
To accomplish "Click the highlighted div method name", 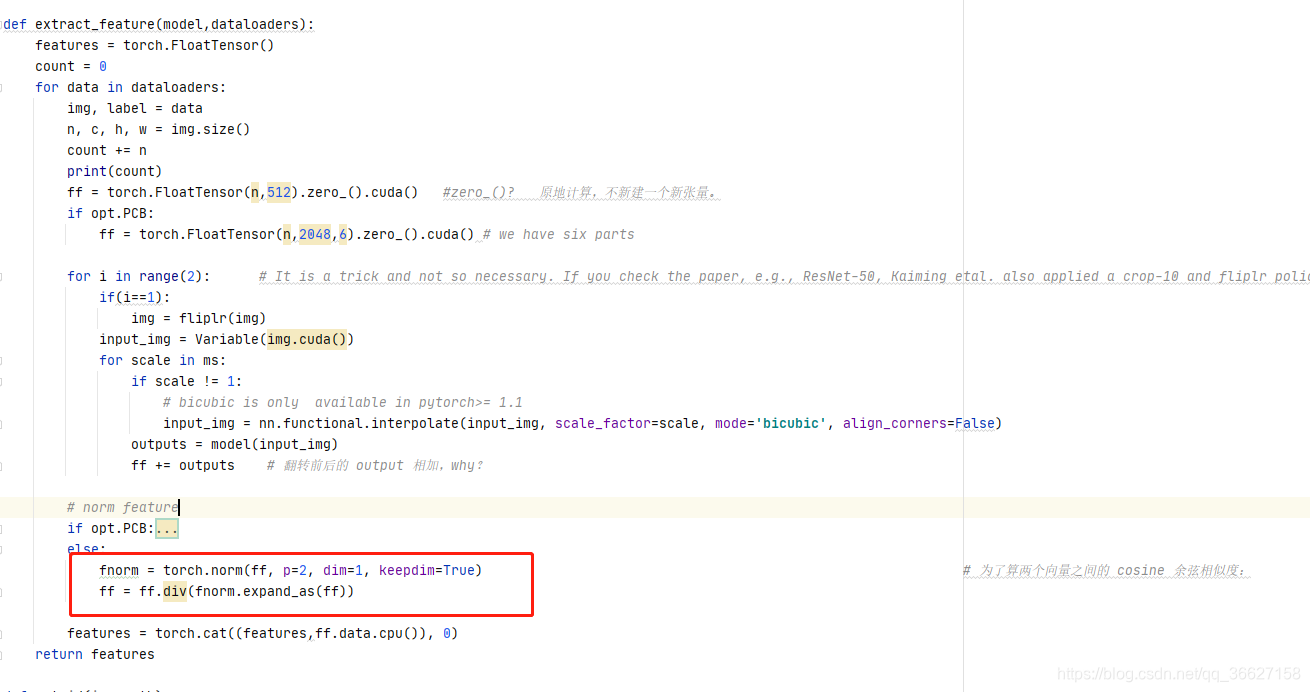I will 174,590.
